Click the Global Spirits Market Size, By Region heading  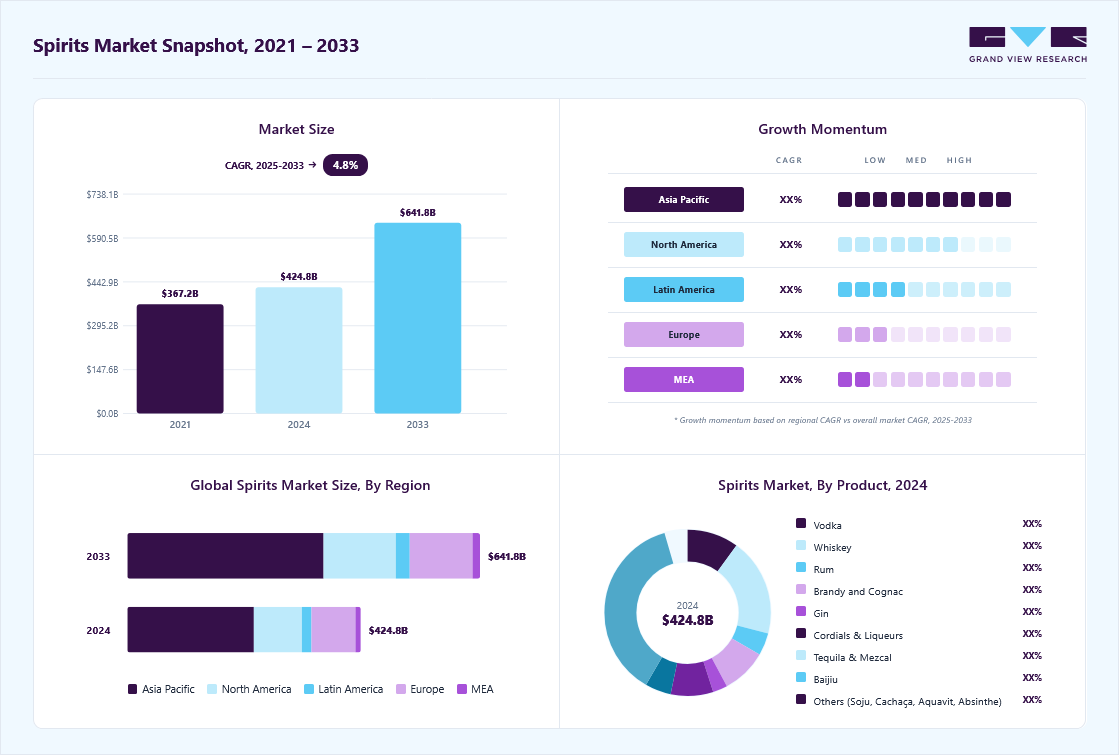[310, 485]
